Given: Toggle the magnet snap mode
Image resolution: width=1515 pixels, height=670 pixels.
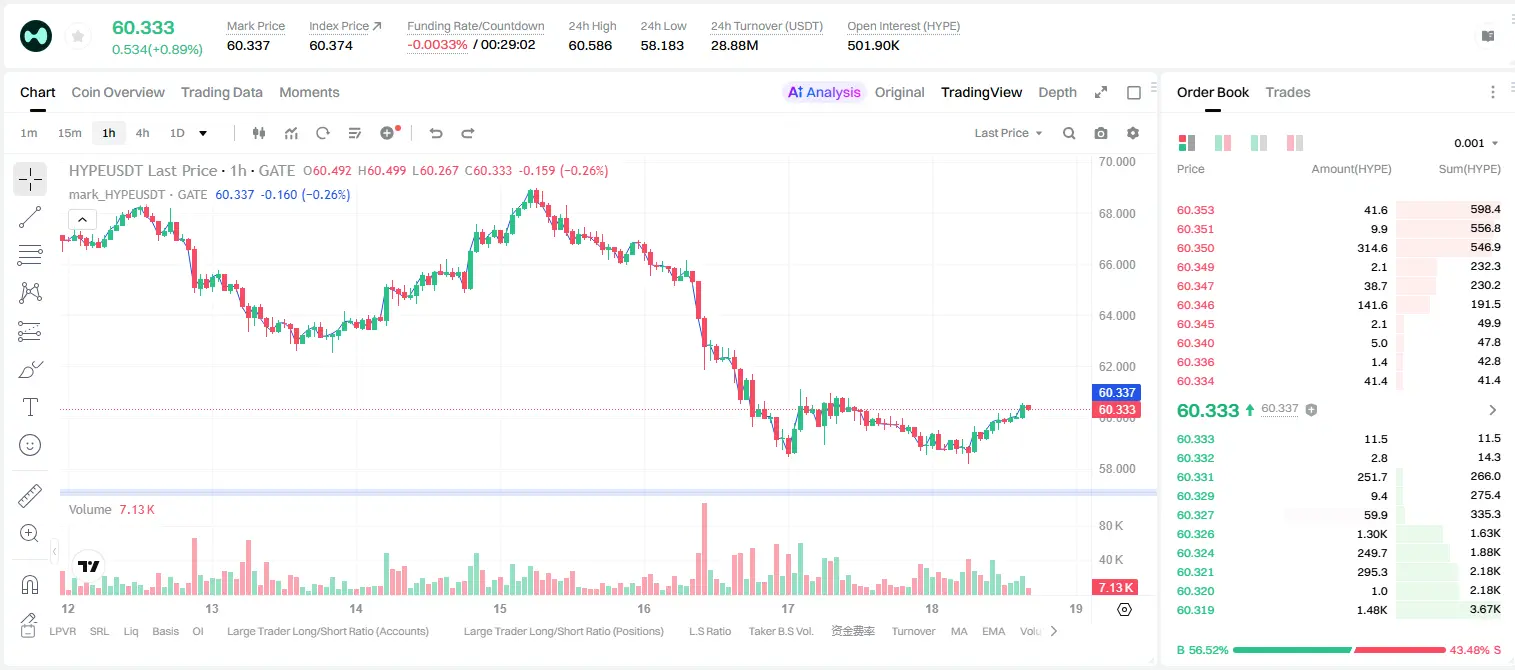Looking at the screenshot, I should coord(30,585).
